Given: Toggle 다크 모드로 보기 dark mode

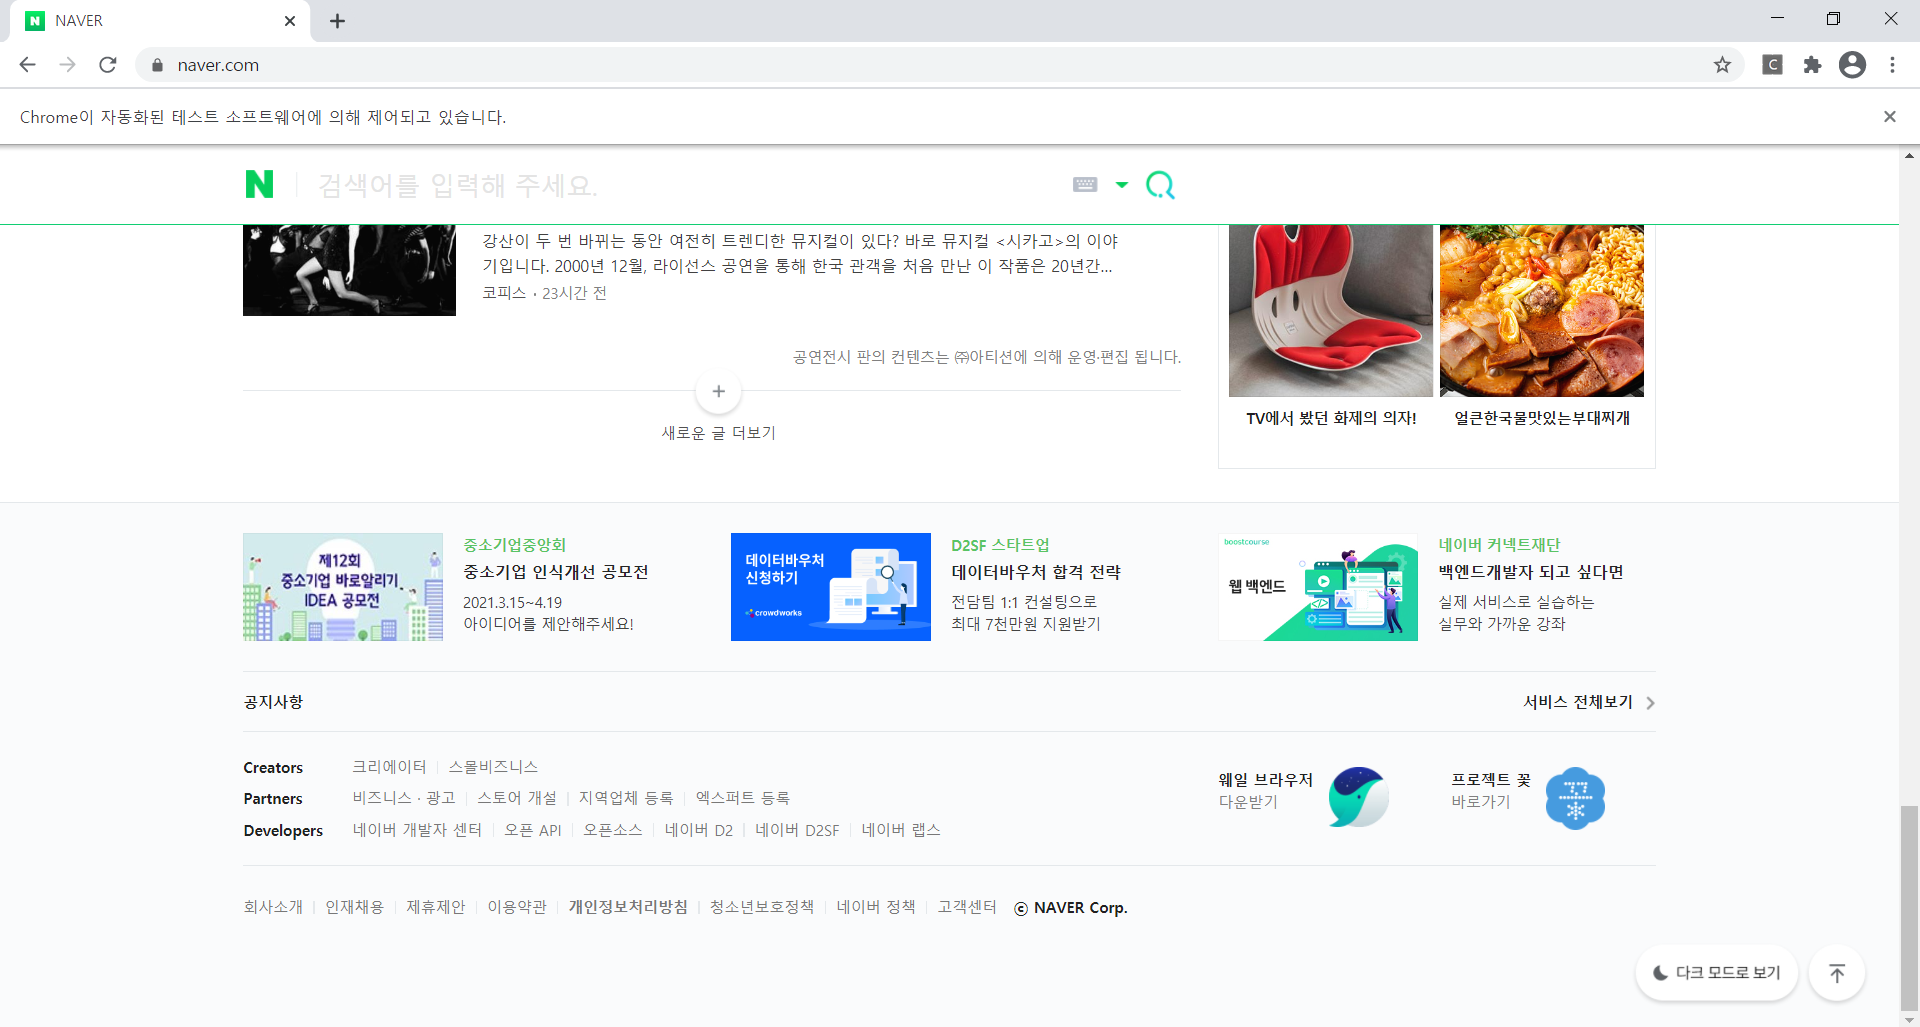Looking at the screenshot, I should (x=1717, y=973).
